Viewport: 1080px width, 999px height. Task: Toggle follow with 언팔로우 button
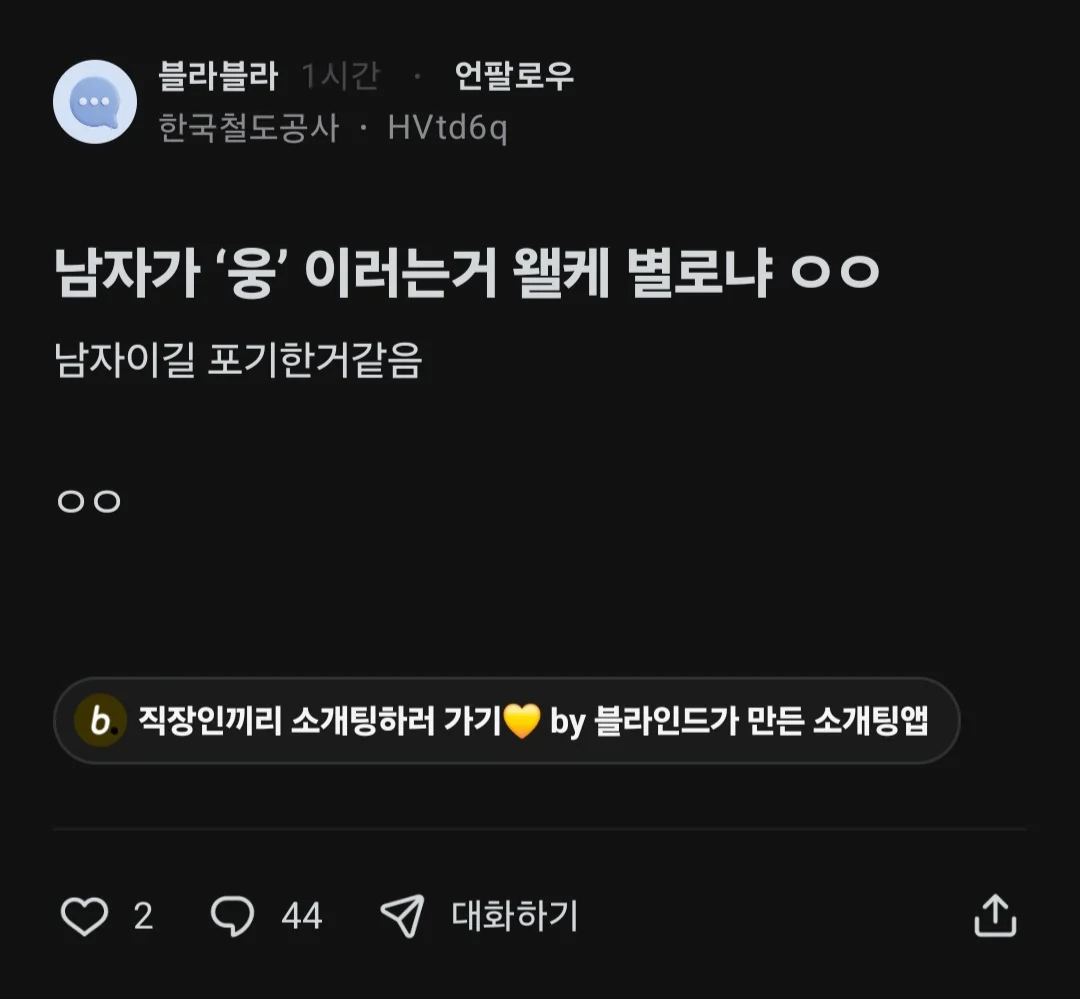pos(514,76)
